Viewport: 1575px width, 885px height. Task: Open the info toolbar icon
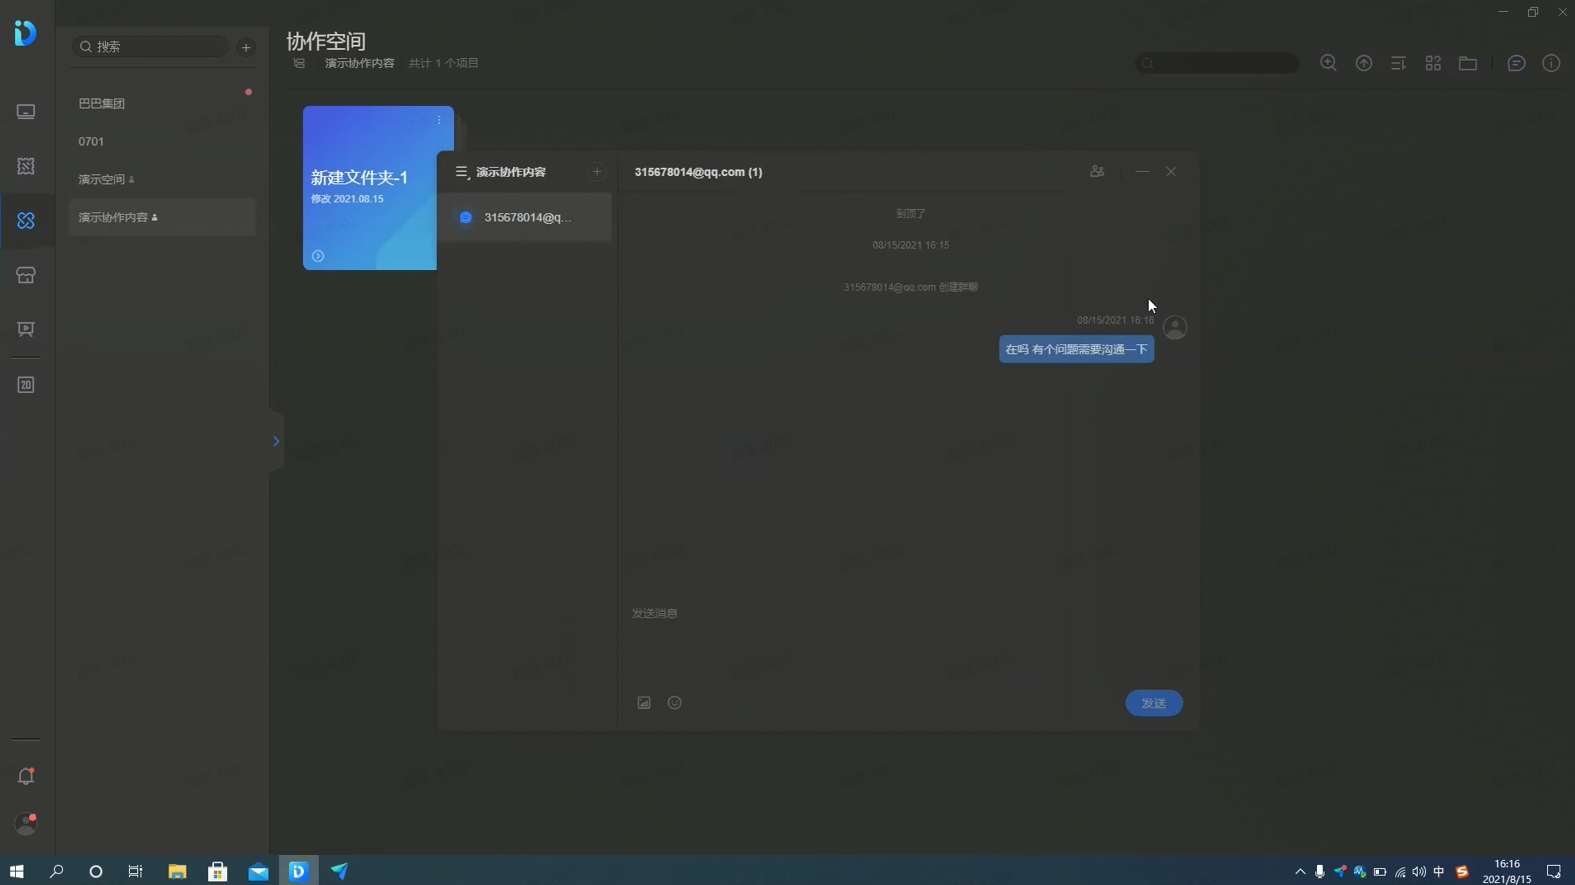click(x=1551, y=63)
